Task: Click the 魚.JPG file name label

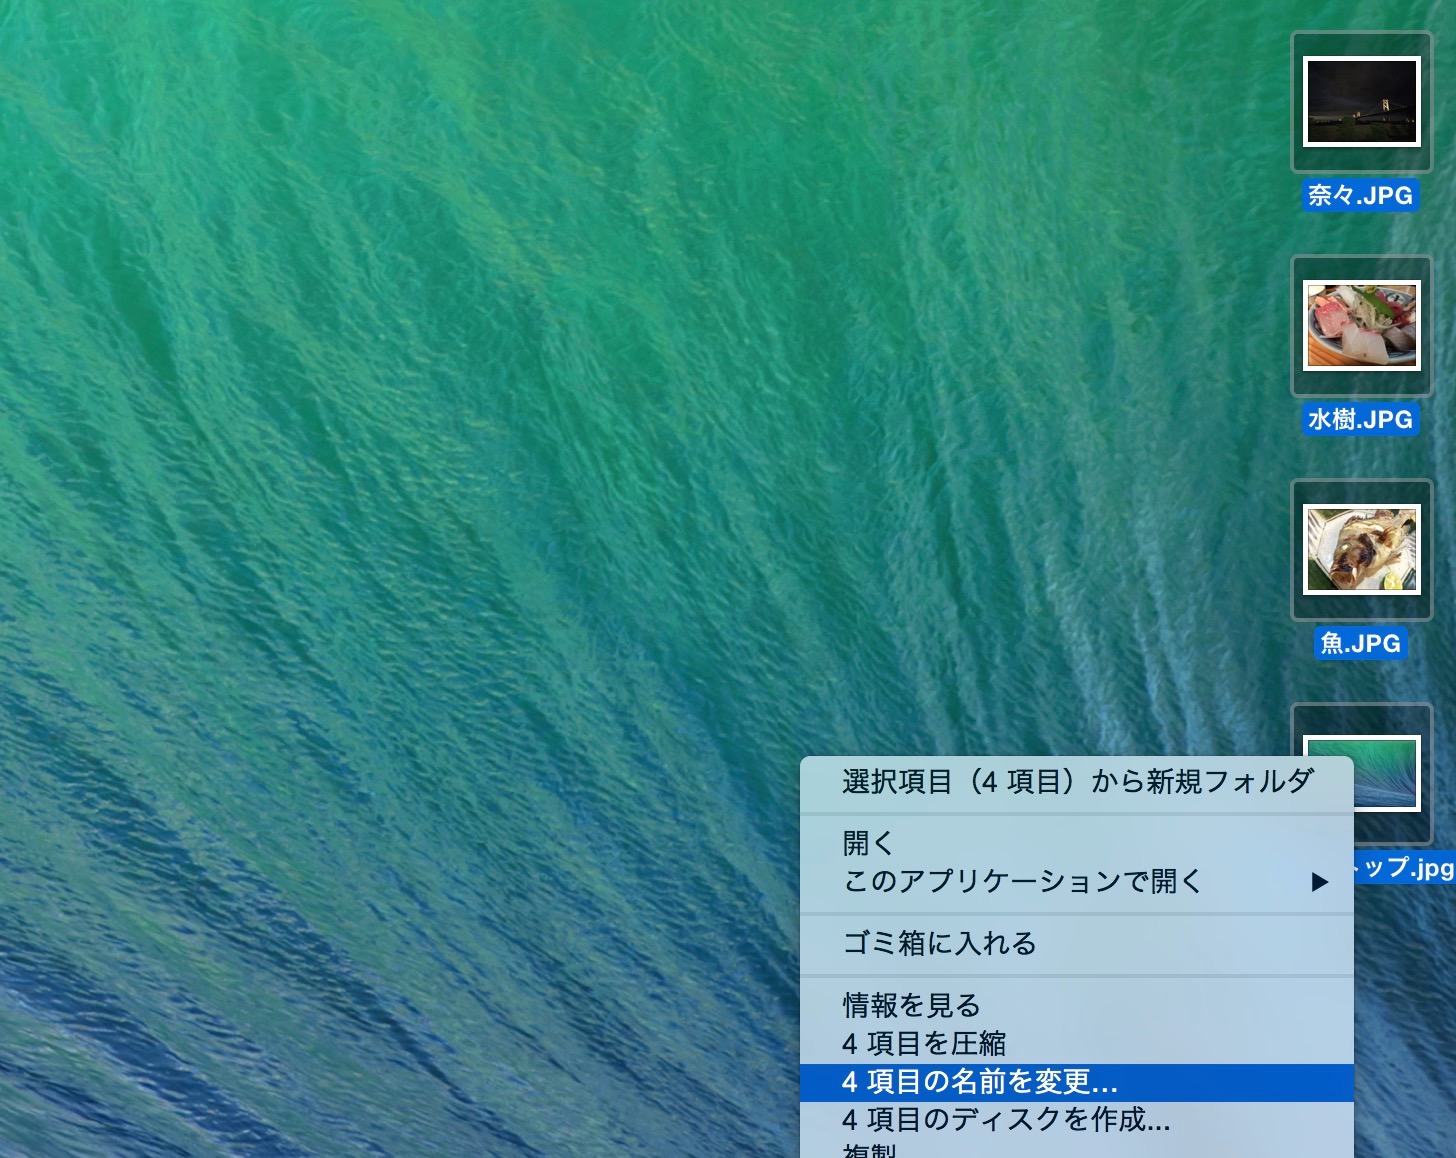Action: coord(1360,643)
